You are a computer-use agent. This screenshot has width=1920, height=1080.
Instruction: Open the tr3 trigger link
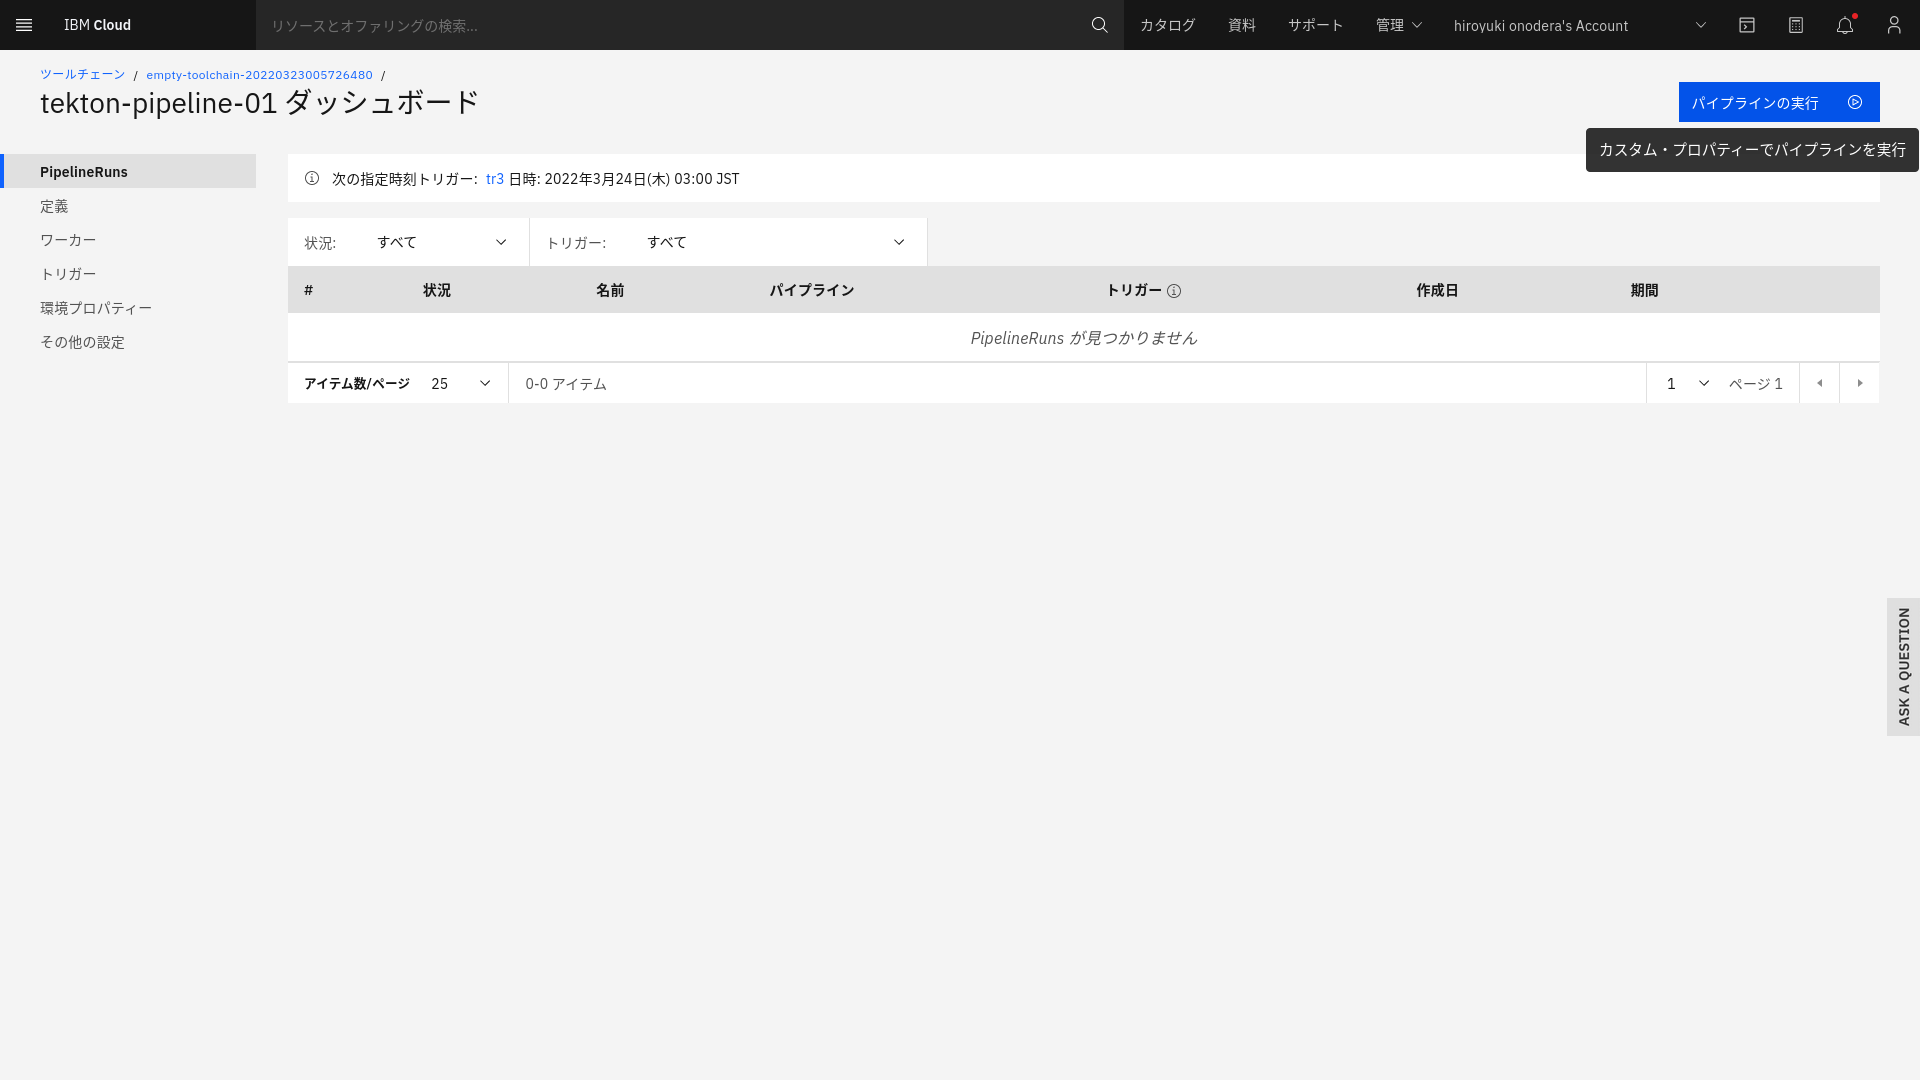(x=495, y=178)
